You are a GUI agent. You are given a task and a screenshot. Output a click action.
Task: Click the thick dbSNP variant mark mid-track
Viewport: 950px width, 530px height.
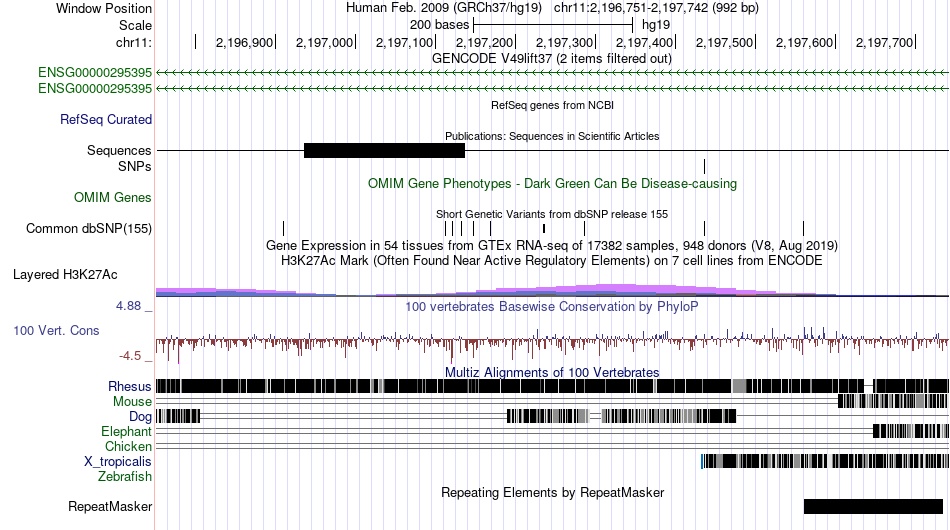pos(544,228)
